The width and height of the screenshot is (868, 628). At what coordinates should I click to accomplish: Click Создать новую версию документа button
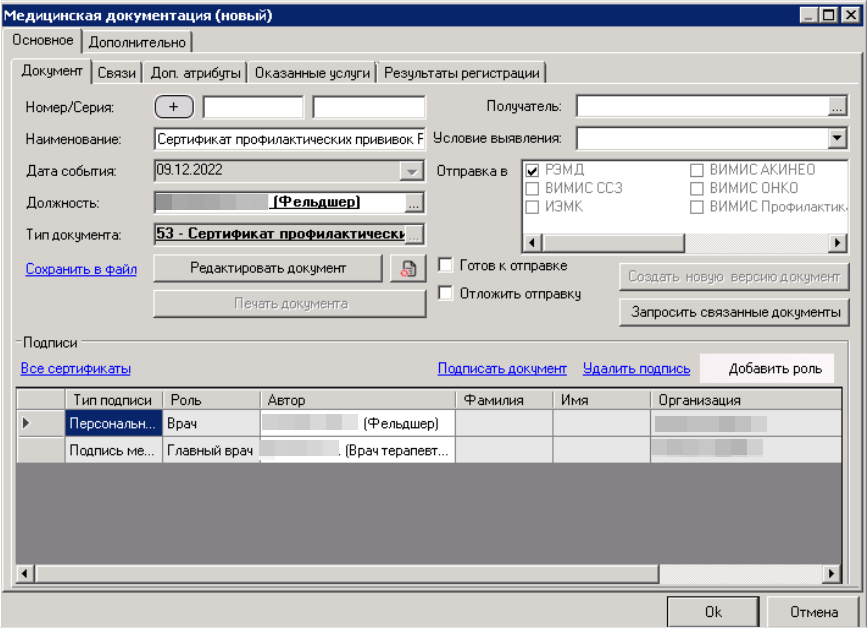(735, 277)
